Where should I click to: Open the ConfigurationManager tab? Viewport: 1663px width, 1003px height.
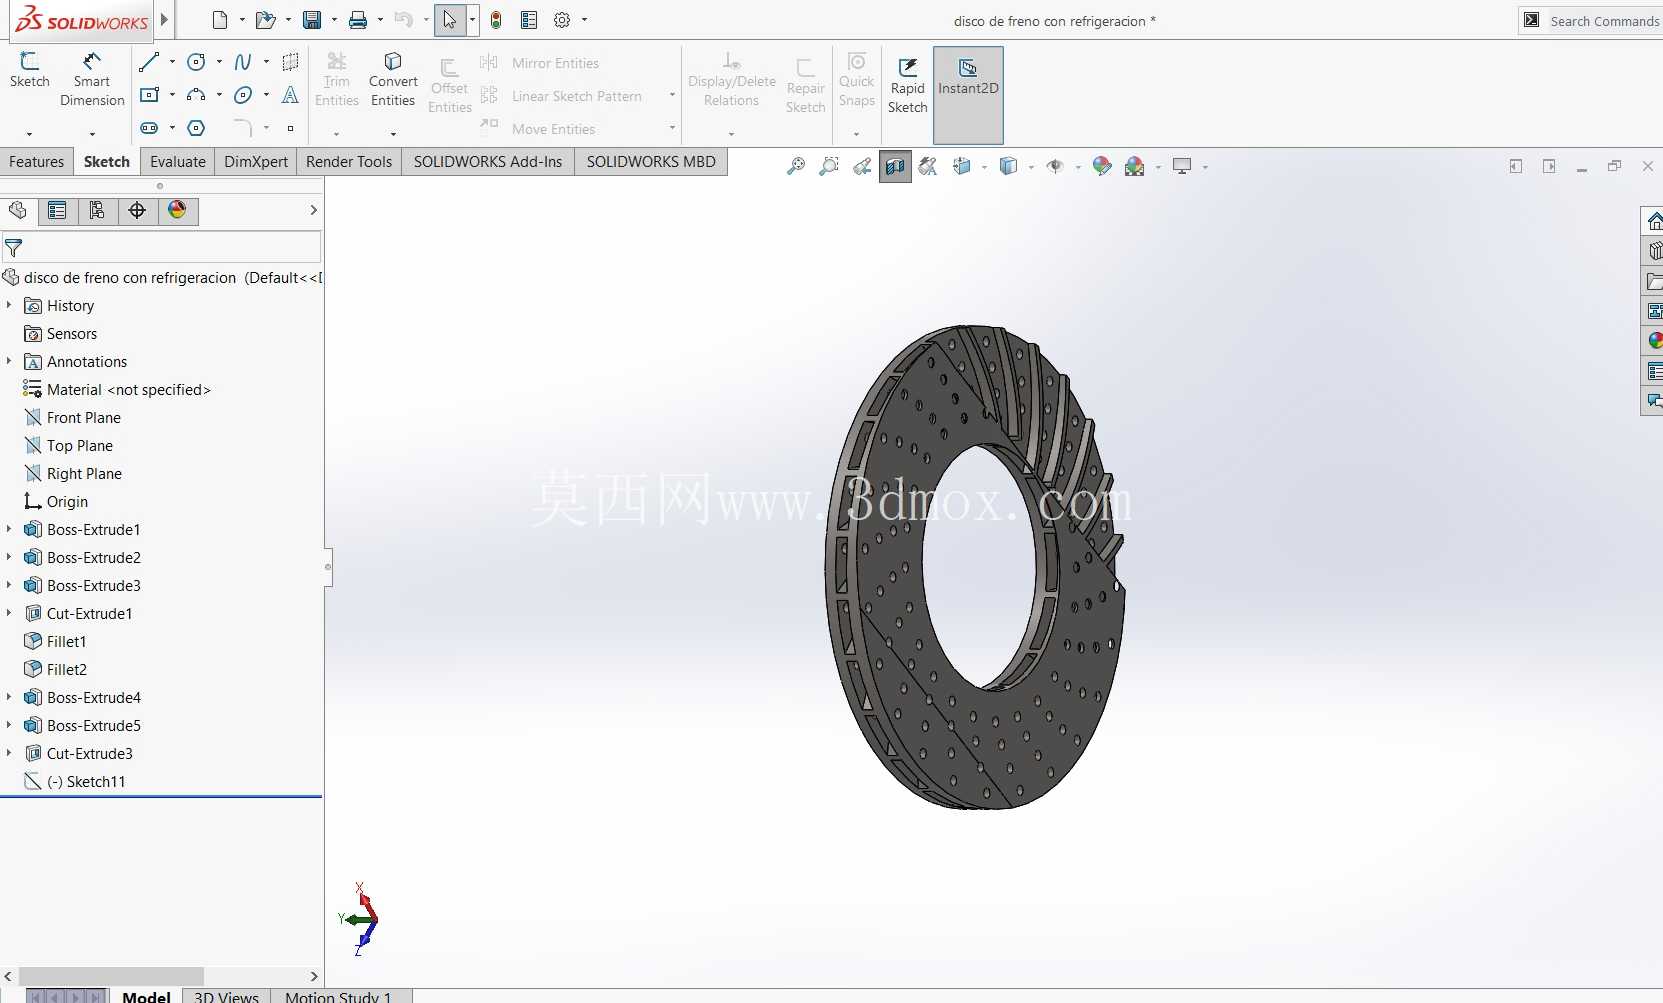click(97, 210)
